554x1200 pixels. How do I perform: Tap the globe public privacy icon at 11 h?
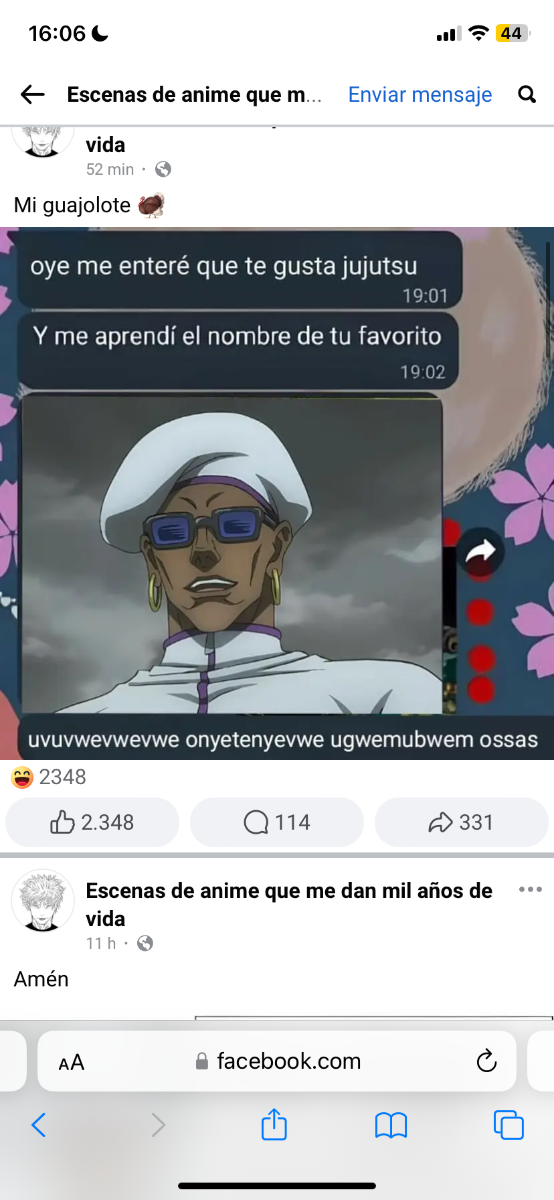point(145,943)
